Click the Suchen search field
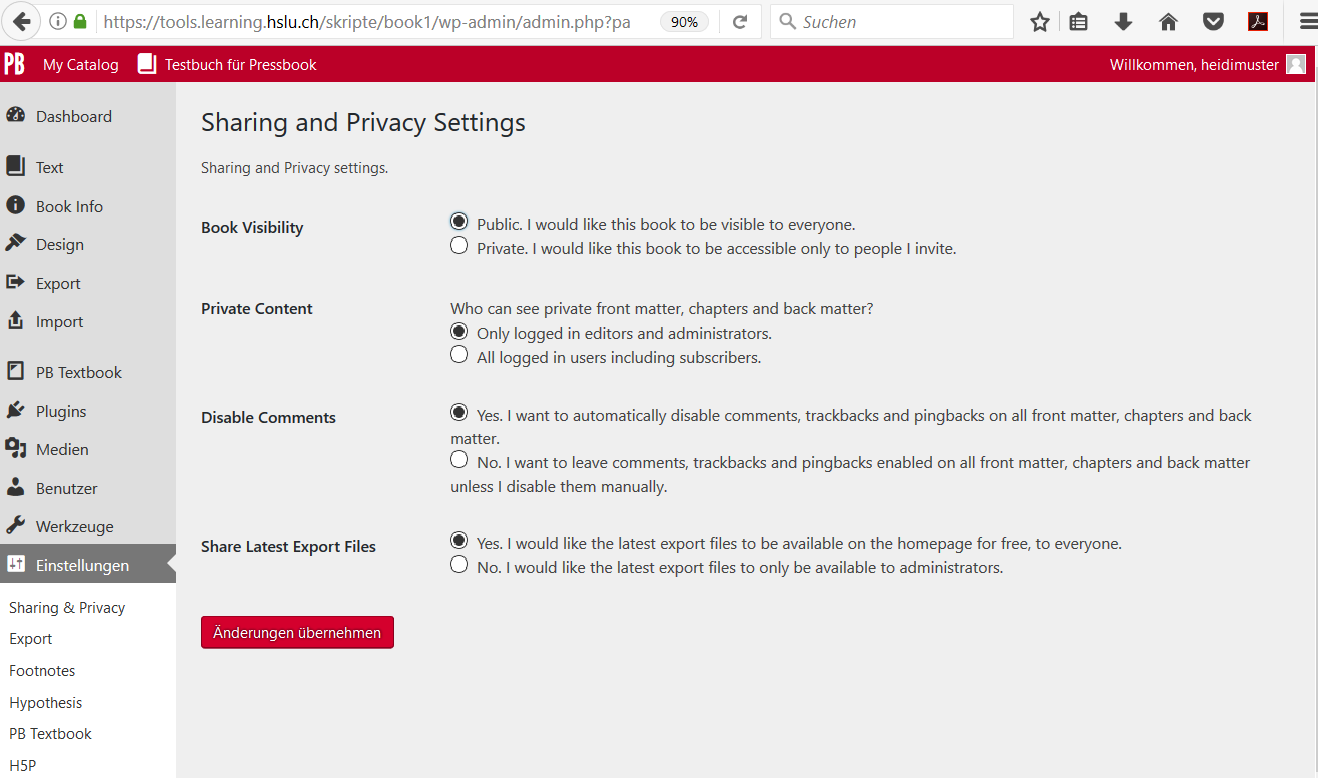 pyautogui.click(x=892, y=21)
